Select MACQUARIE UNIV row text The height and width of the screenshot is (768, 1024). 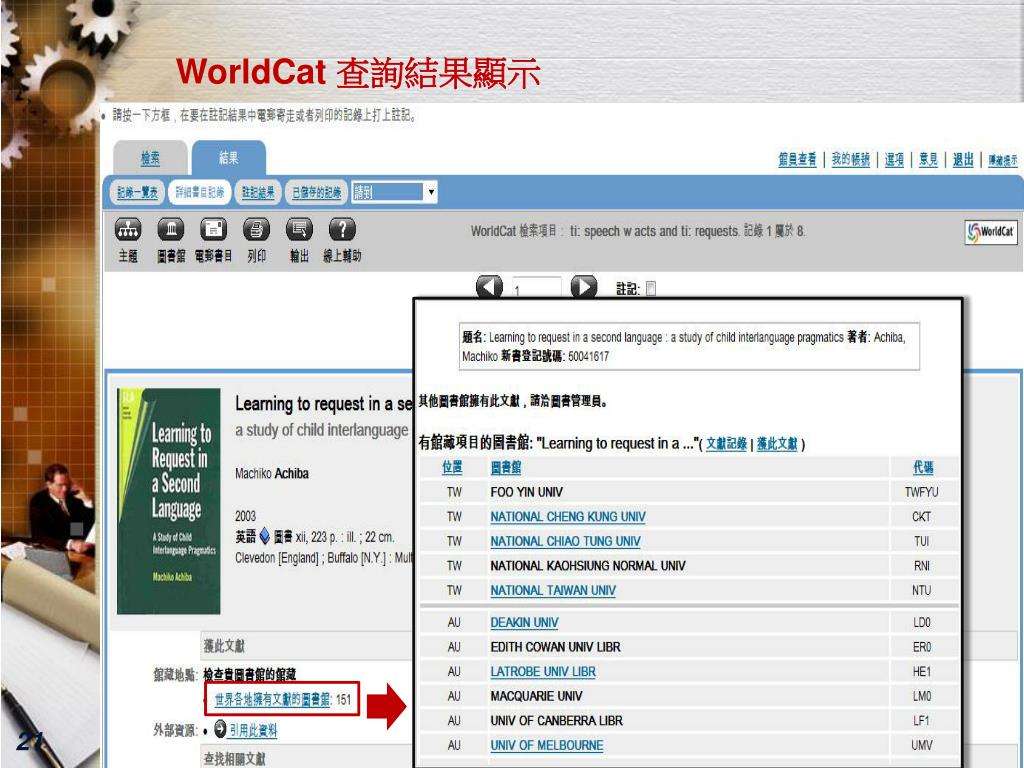click(x=537, y=696)
